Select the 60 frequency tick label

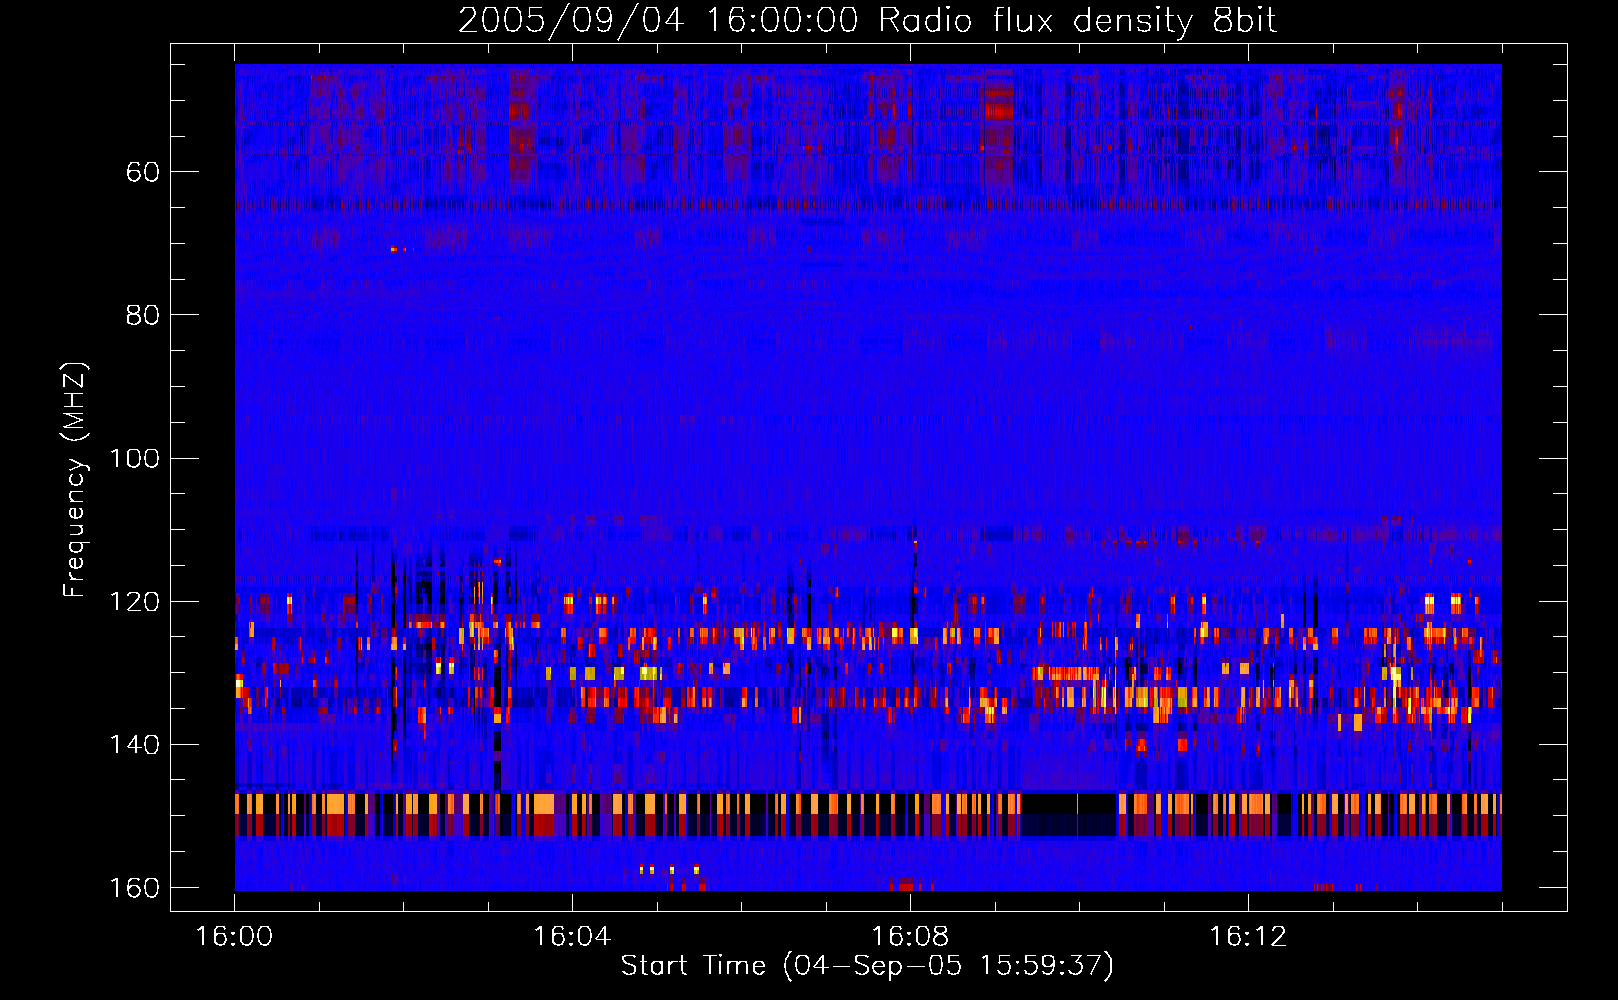coord(143,172)
